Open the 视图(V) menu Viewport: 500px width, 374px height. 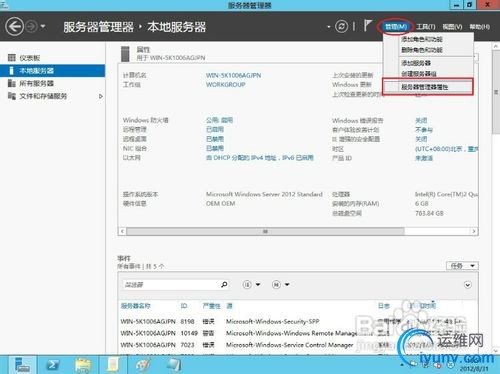452,27
